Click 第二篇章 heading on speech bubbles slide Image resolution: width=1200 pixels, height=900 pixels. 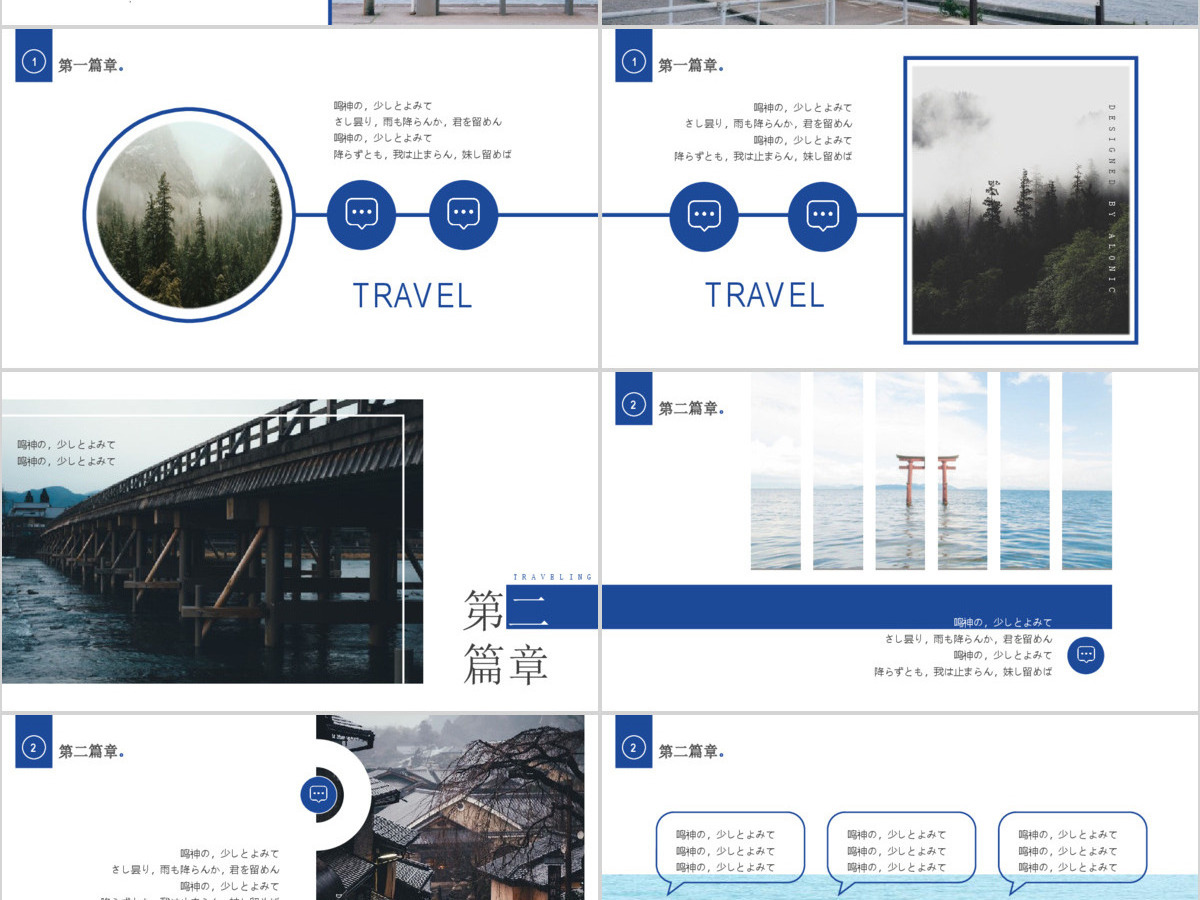[690, 752]
